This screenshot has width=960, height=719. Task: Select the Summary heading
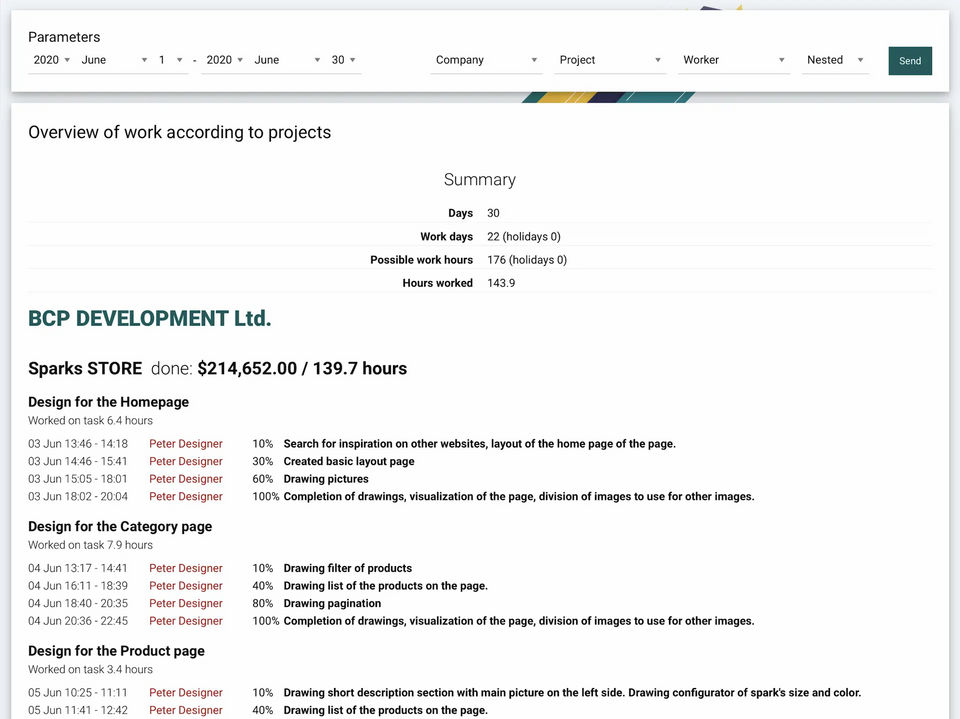click(480, 179)
